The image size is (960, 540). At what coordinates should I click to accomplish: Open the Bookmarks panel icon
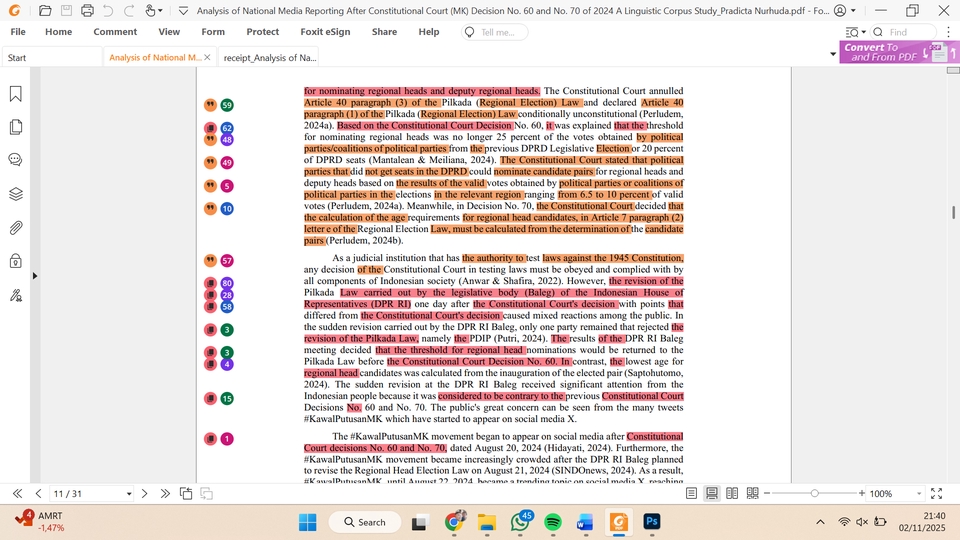point(16,94)
